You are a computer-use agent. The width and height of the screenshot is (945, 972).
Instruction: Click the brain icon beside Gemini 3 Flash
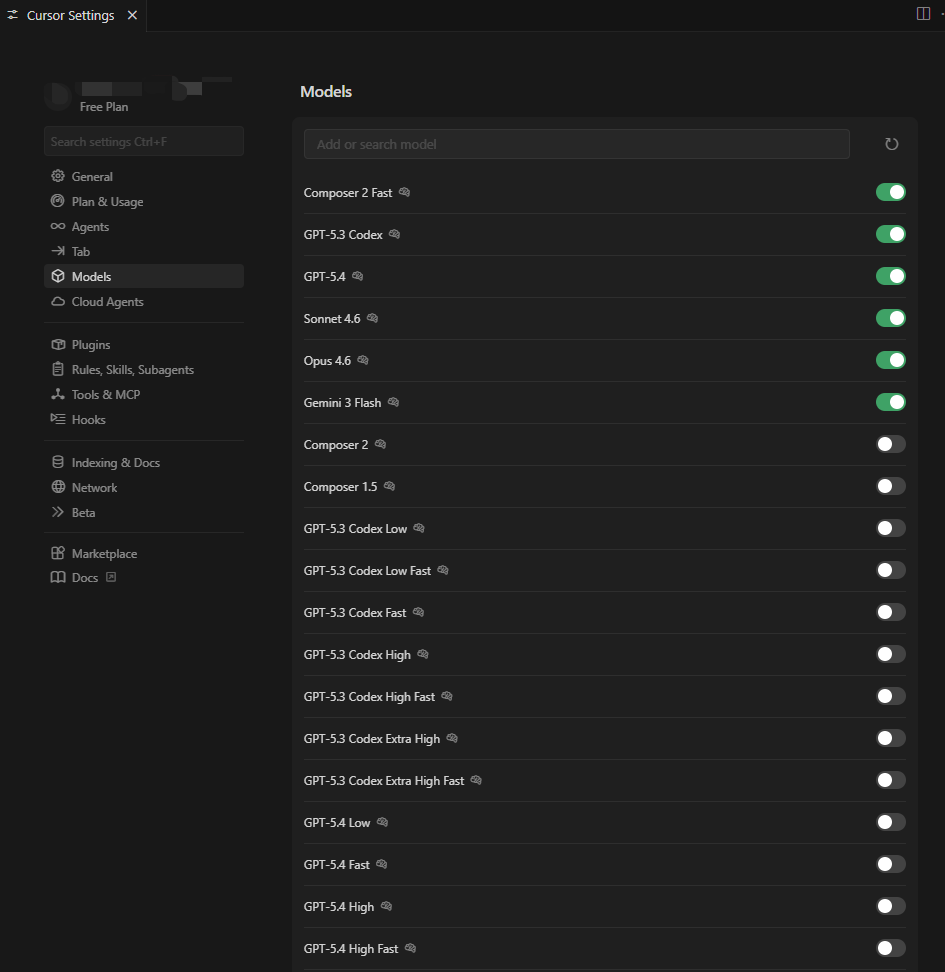[x=393, y=402]
